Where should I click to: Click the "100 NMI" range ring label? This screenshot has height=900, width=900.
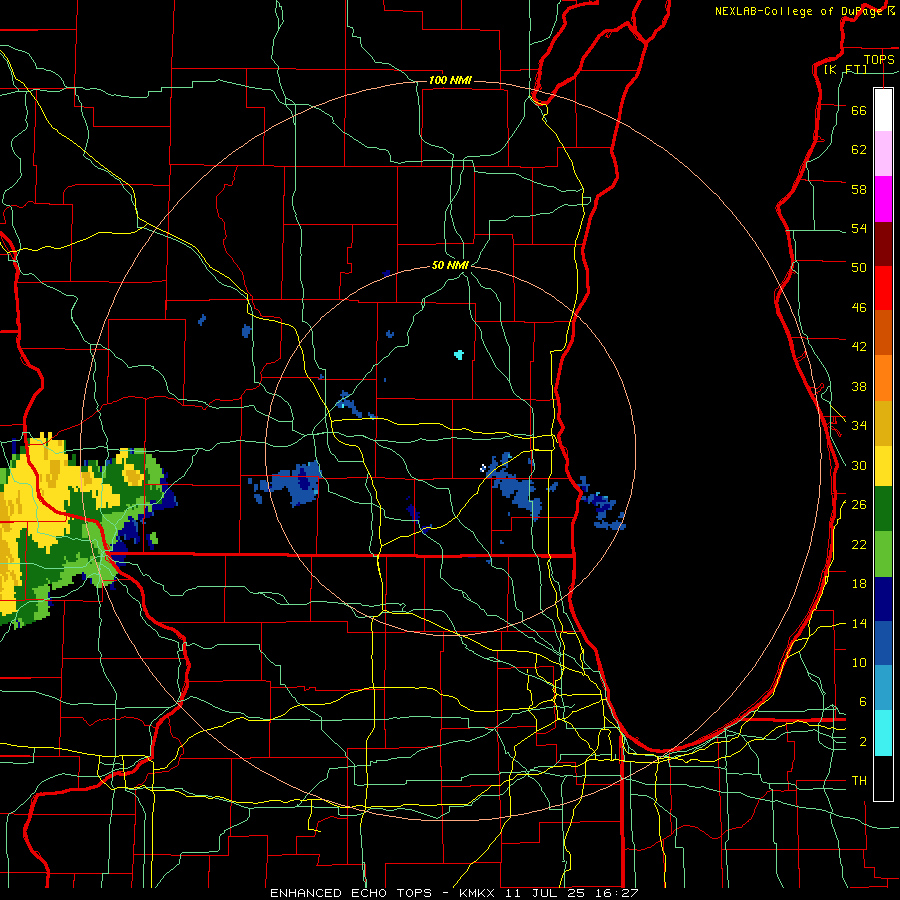(x=450, y=80)
